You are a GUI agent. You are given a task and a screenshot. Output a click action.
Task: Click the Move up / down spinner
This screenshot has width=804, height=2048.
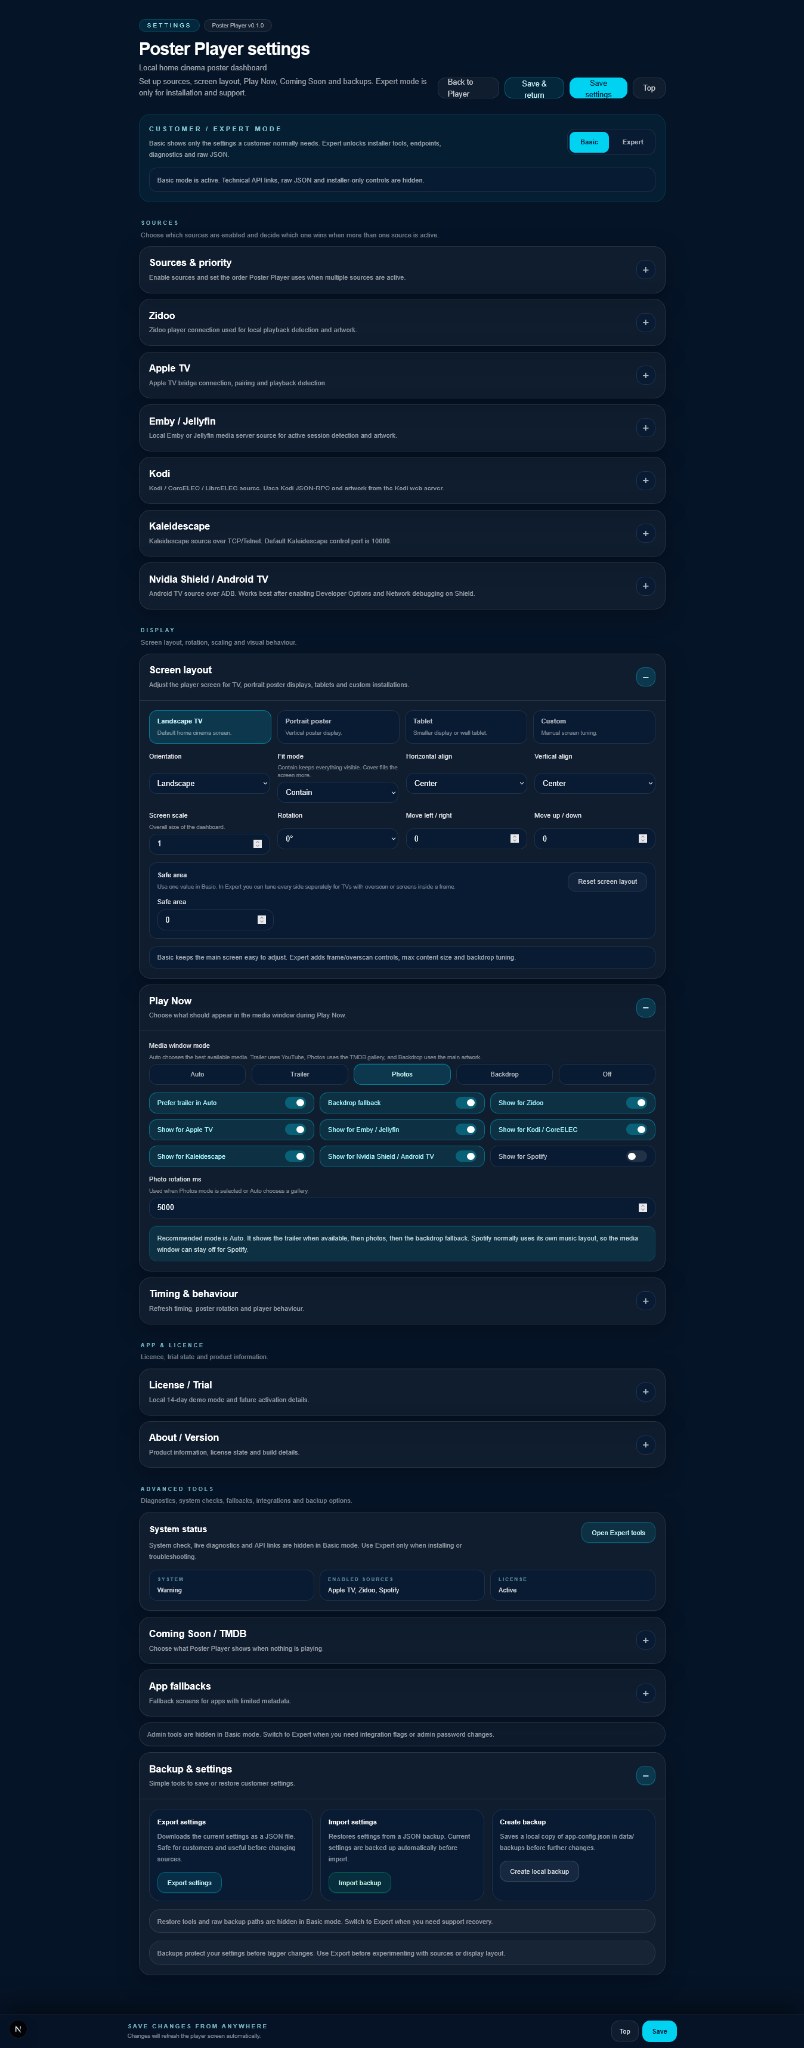(x=643, y=838)
